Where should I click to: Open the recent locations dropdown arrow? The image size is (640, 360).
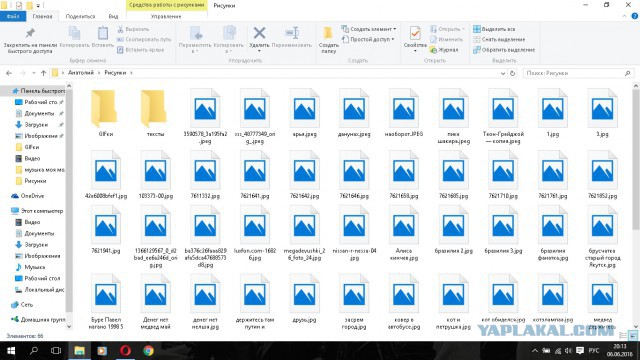pos(33,73)
